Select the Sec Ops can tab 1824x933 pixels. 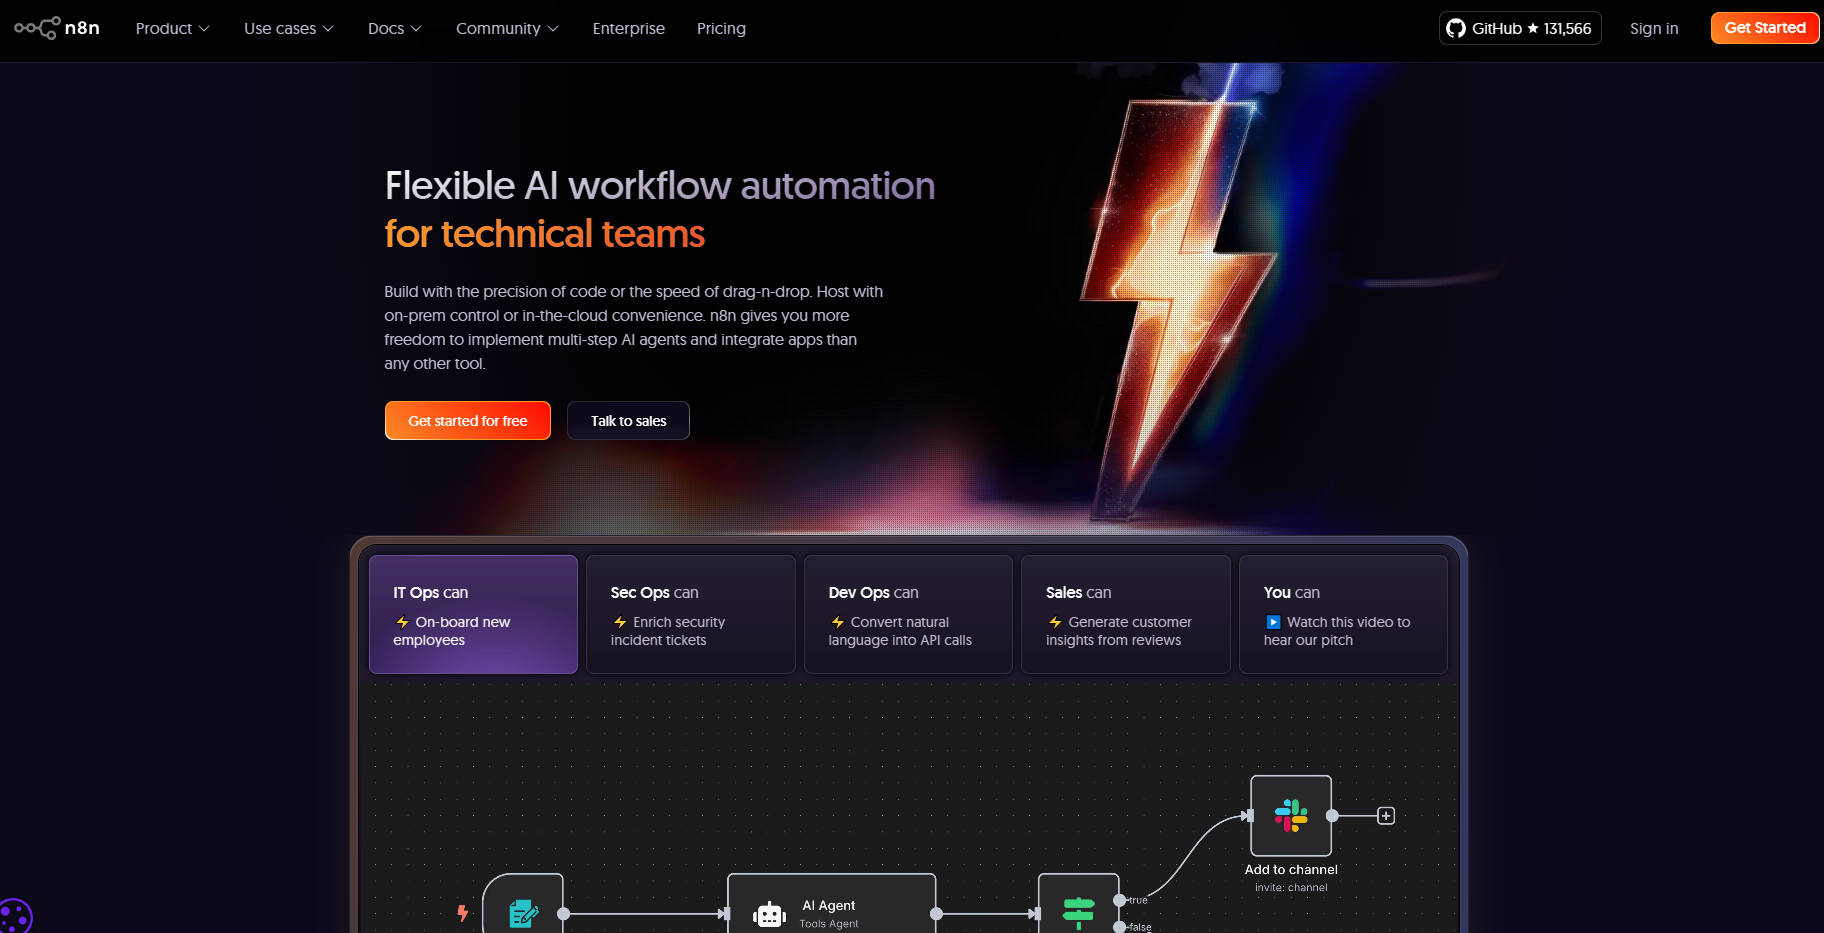pyautogui.click(x=691, y=614)
